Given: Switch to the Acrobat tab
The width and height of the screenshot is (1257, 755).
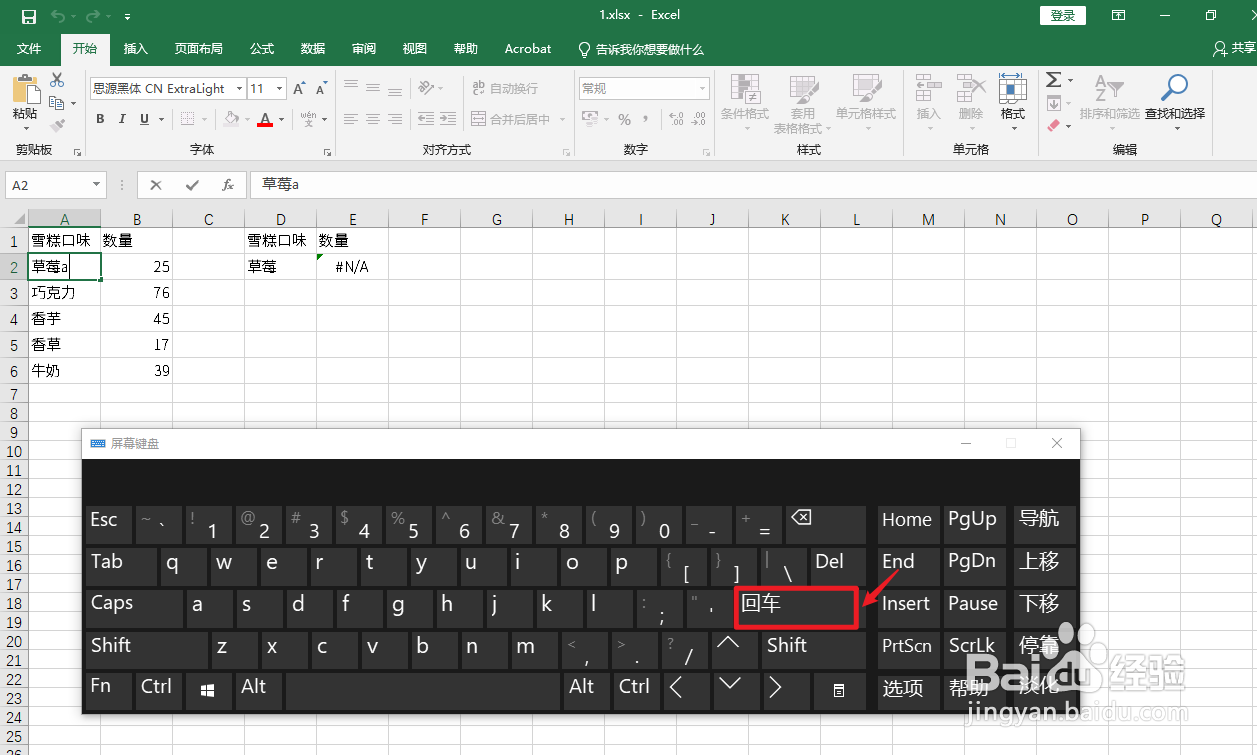Looking at the screenshot, I should coord(528,49).
